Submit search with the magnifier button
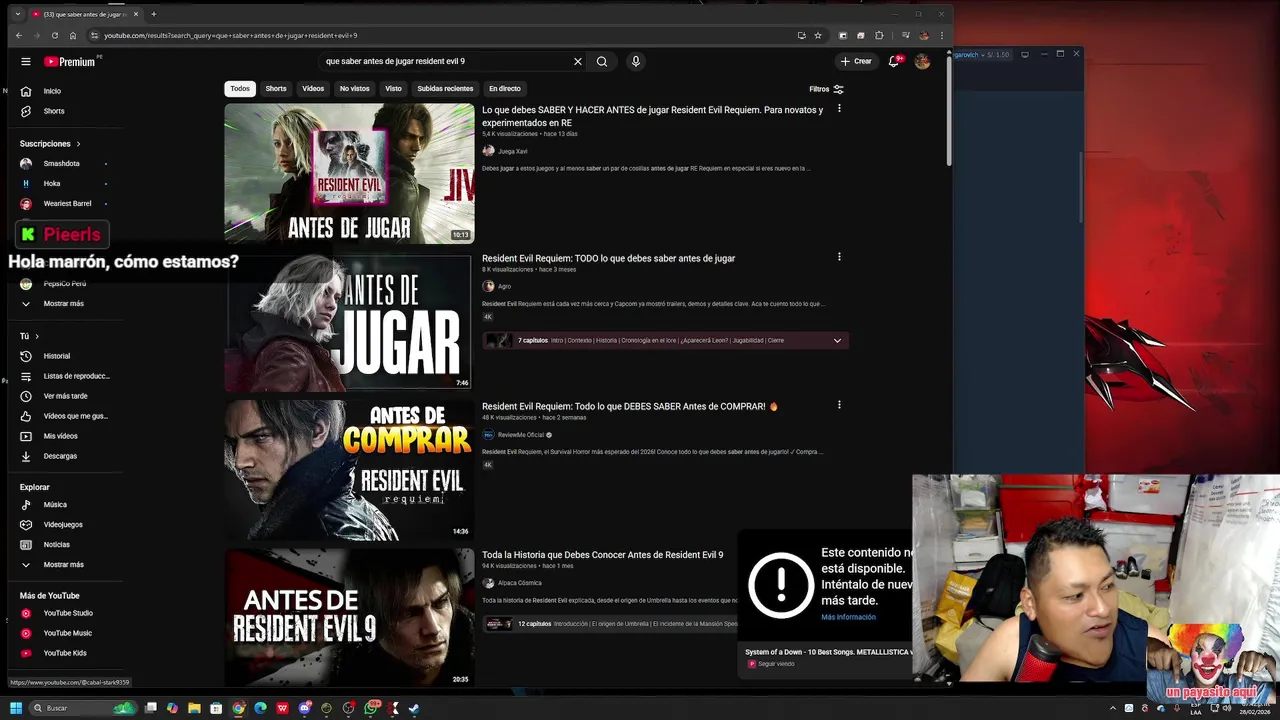 tap(602, 61)
